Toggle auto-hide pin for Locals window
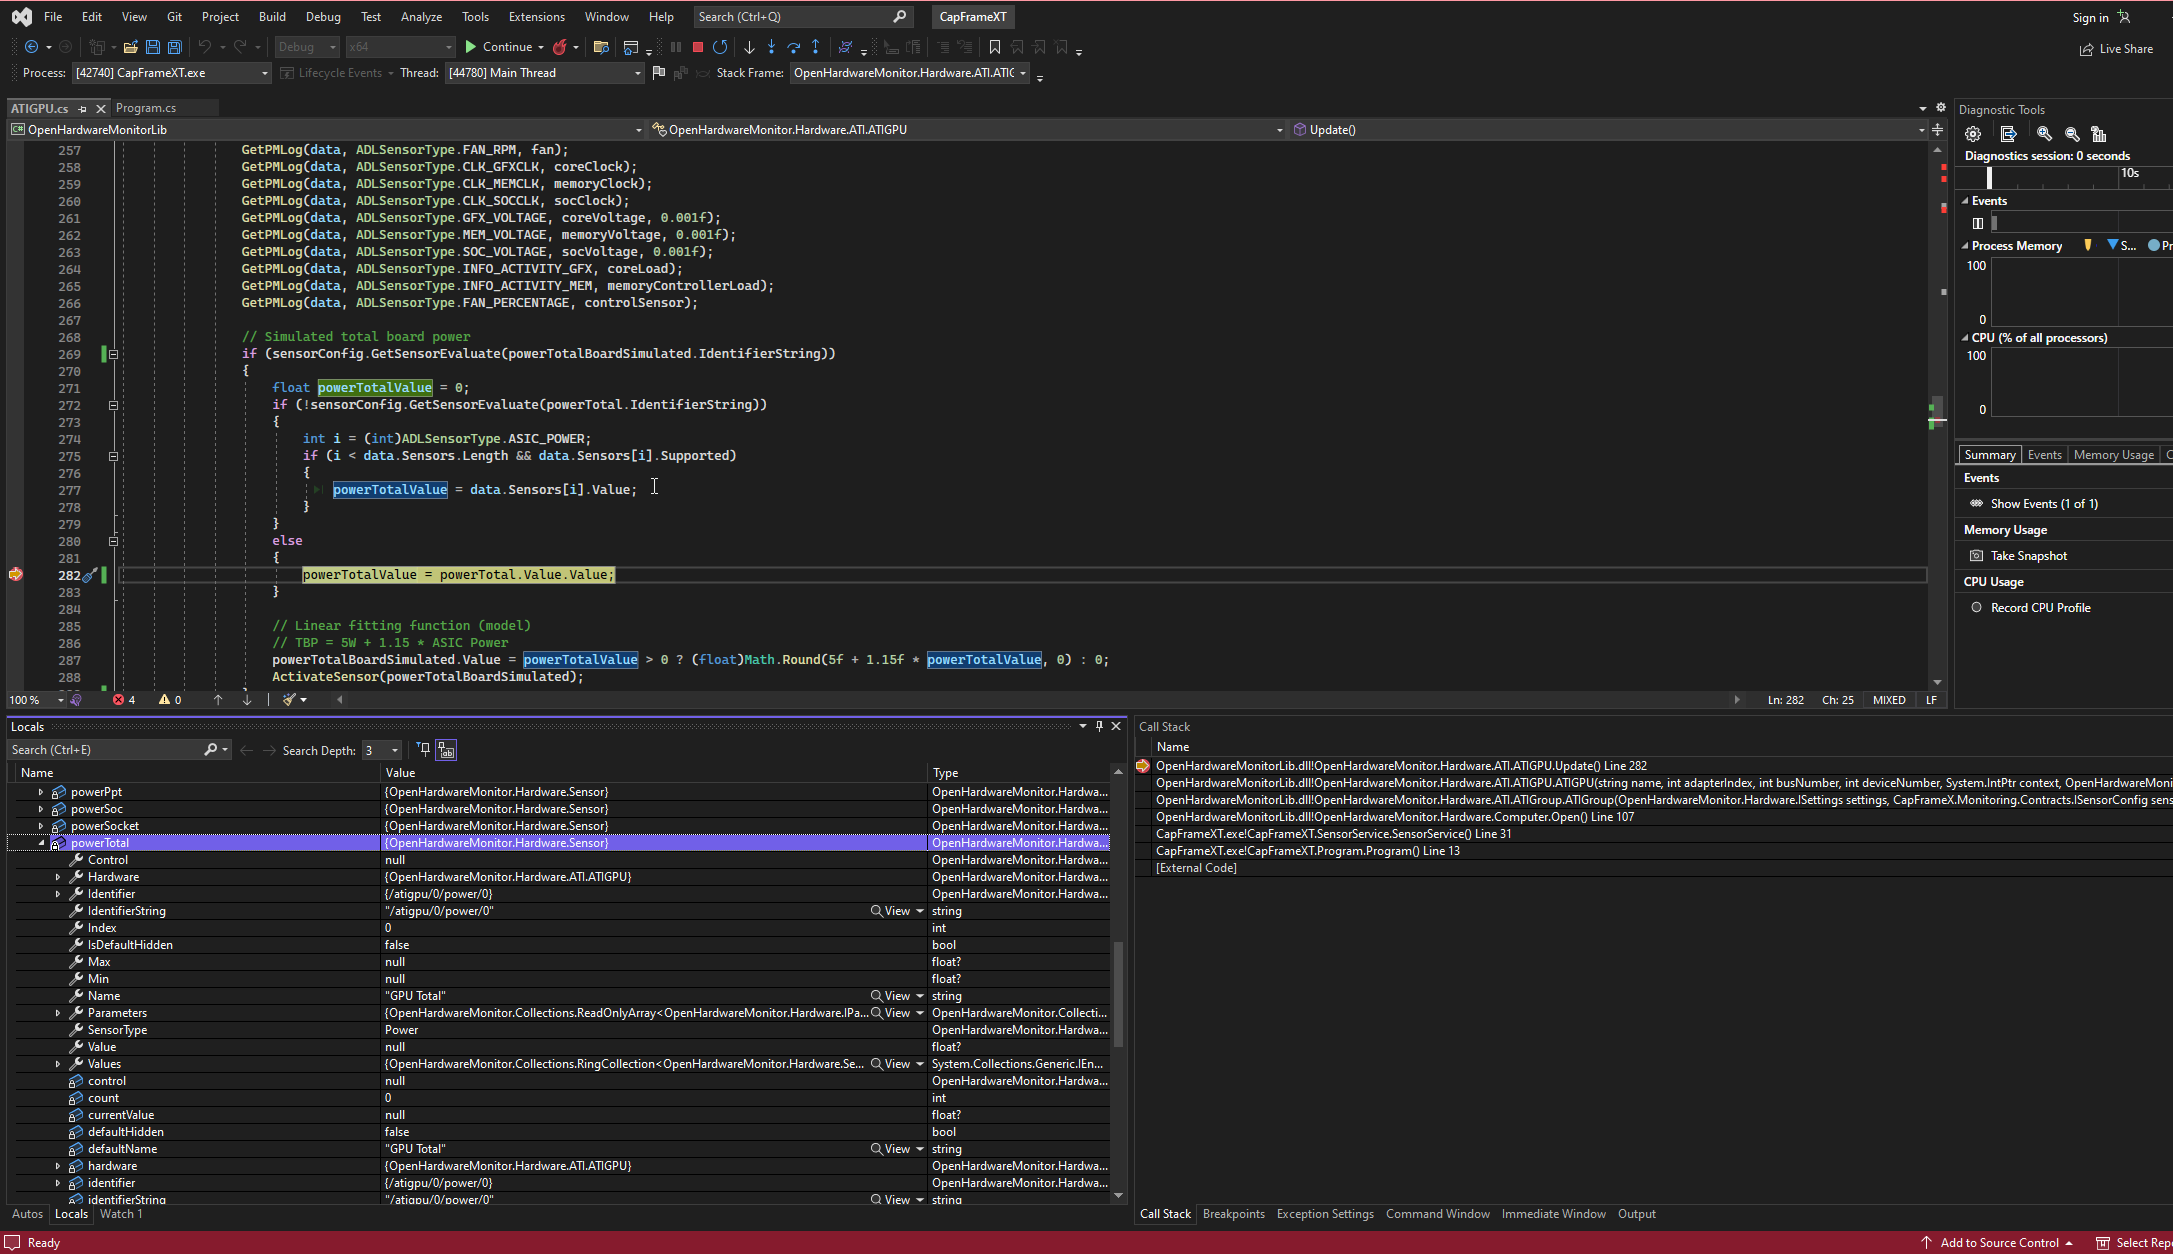 tap(1099, 726)
